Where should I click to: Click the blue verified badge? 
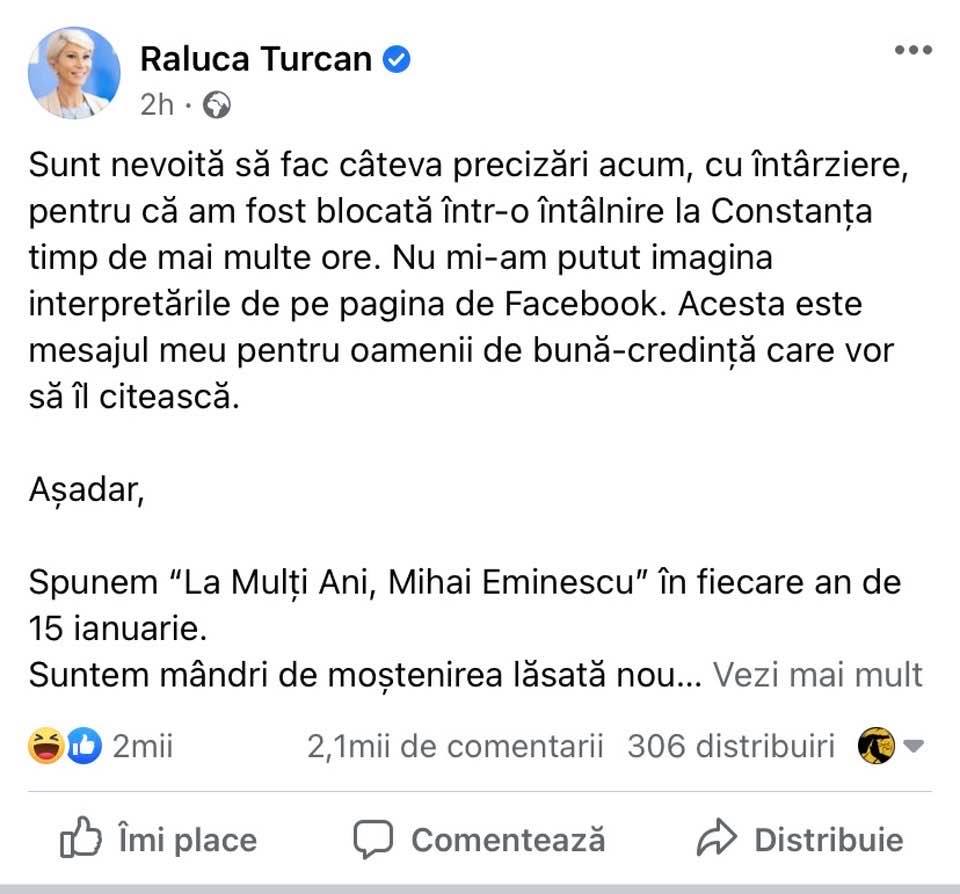point(398,60)
